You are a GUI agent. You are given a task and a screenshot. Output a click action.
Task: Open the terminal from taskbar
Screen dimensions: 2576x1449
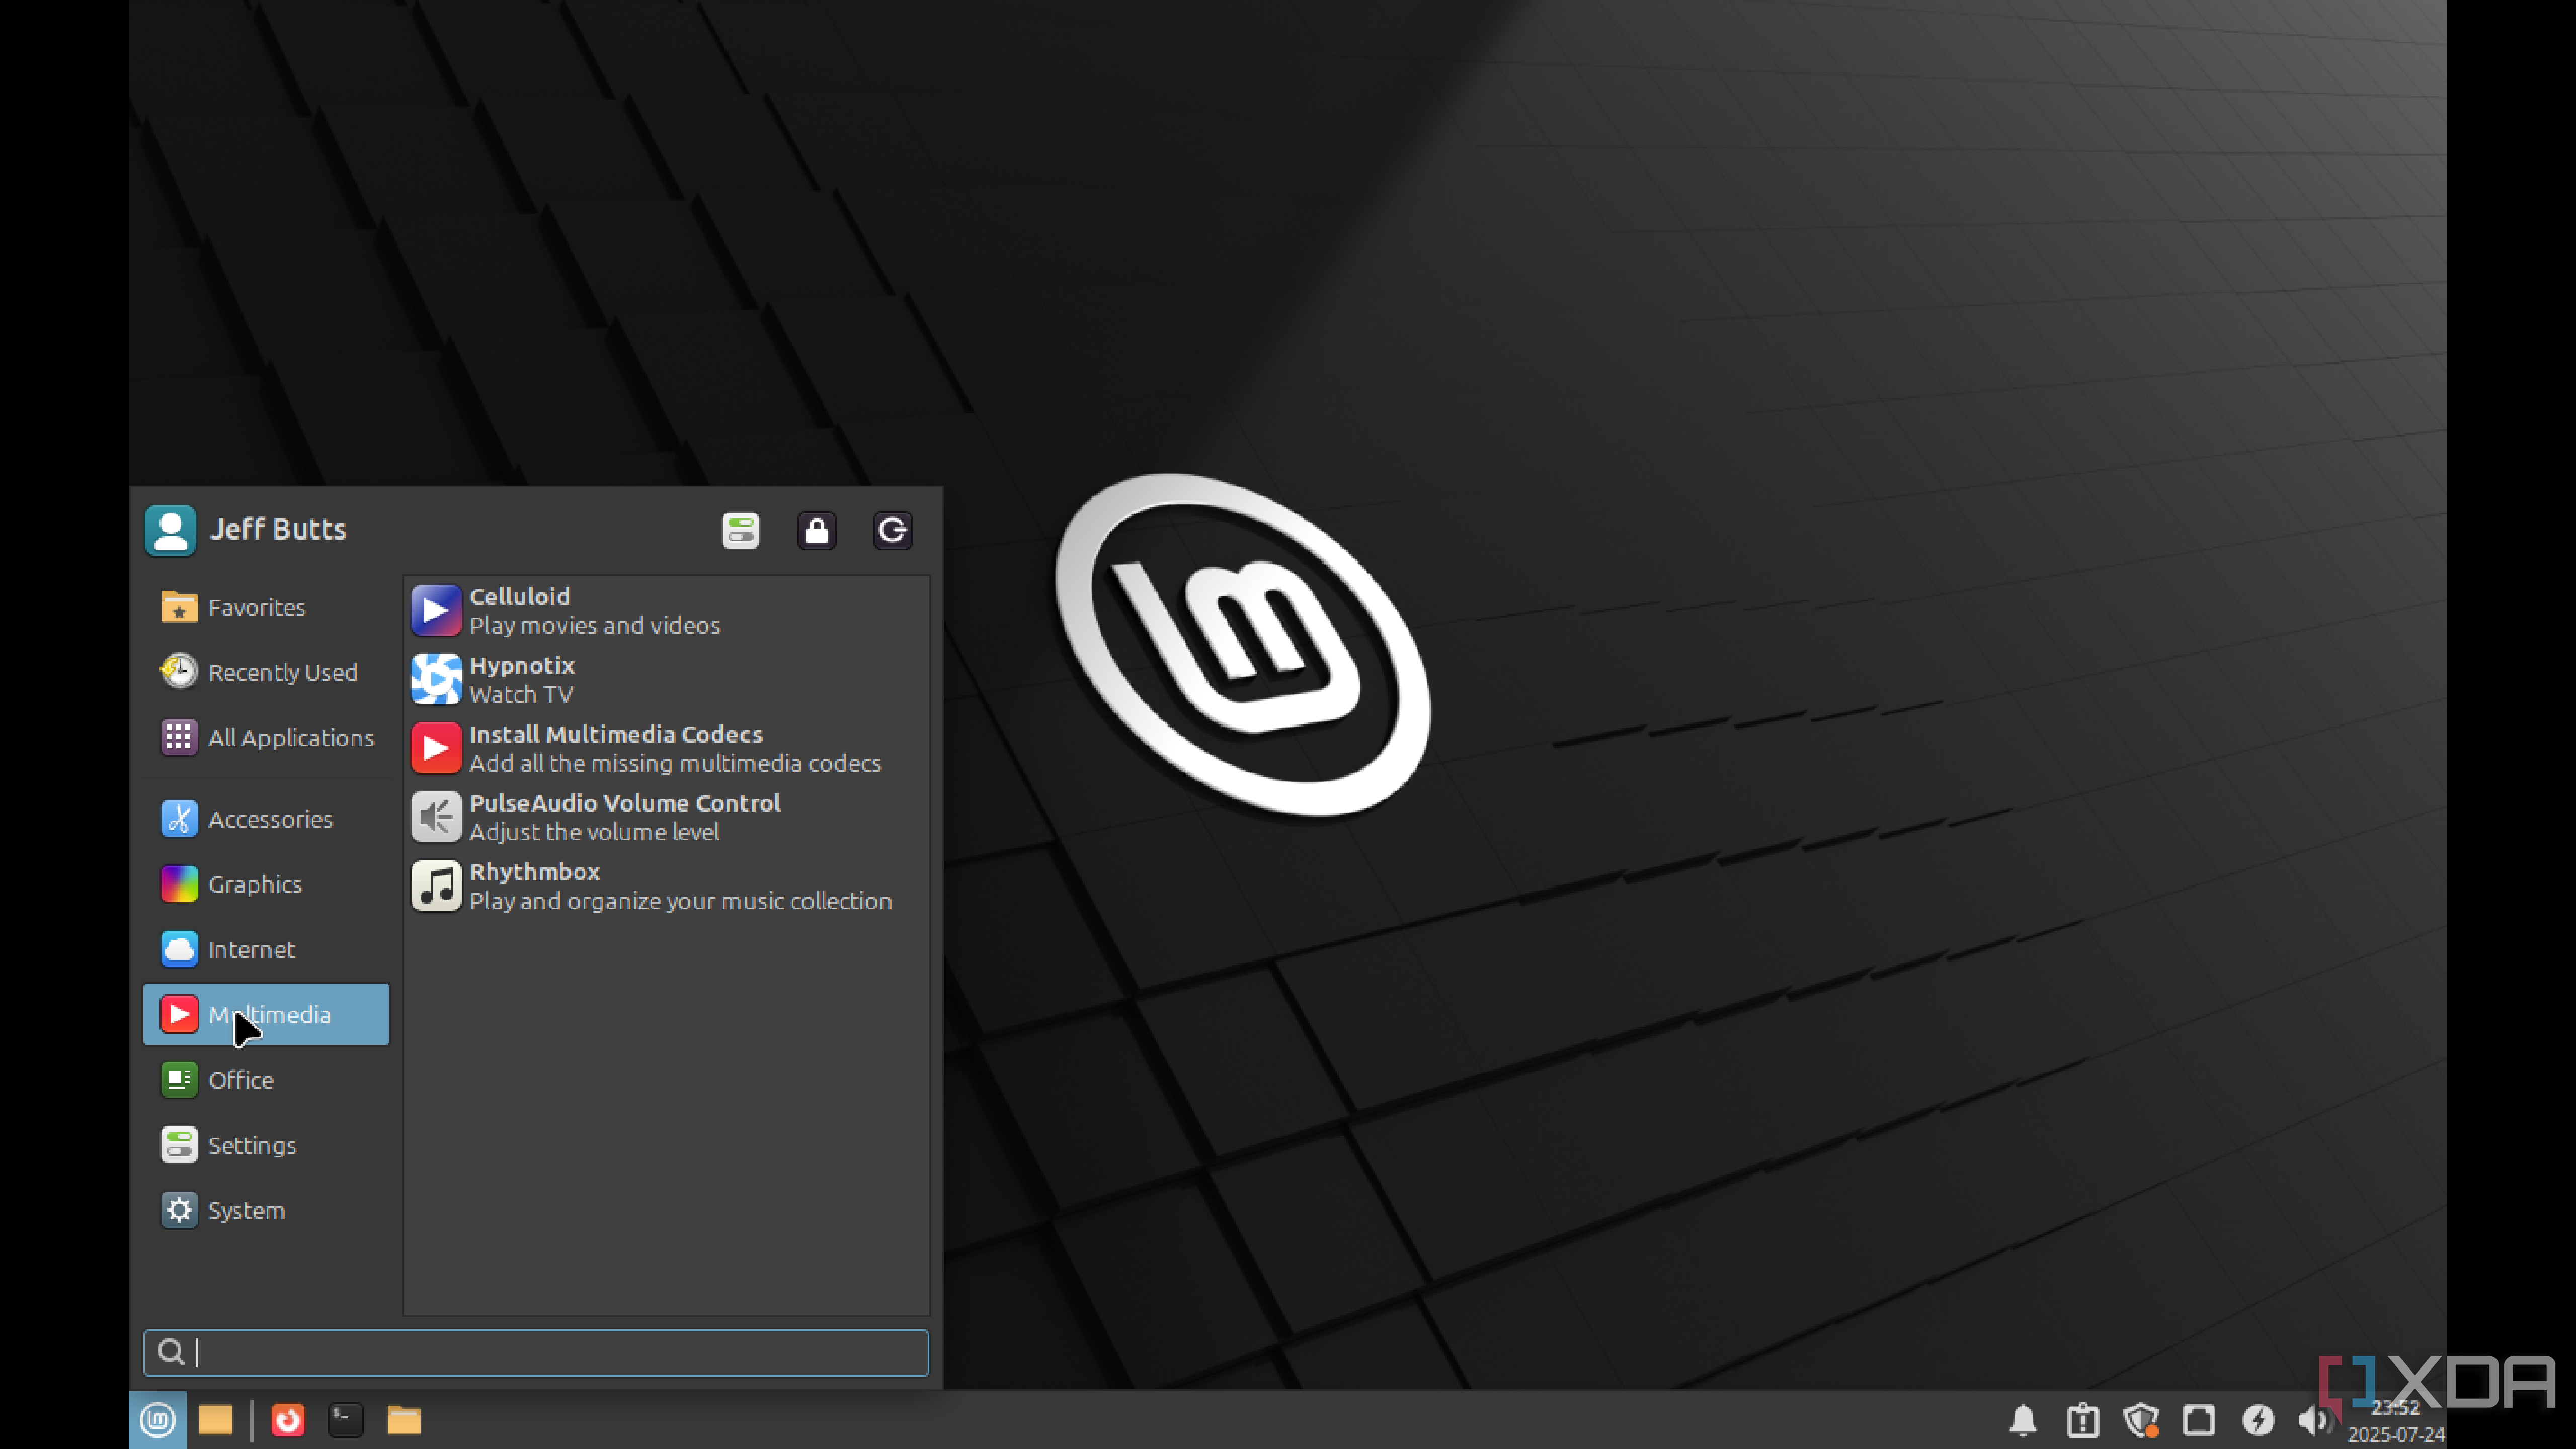click(x=346, y=1420)
